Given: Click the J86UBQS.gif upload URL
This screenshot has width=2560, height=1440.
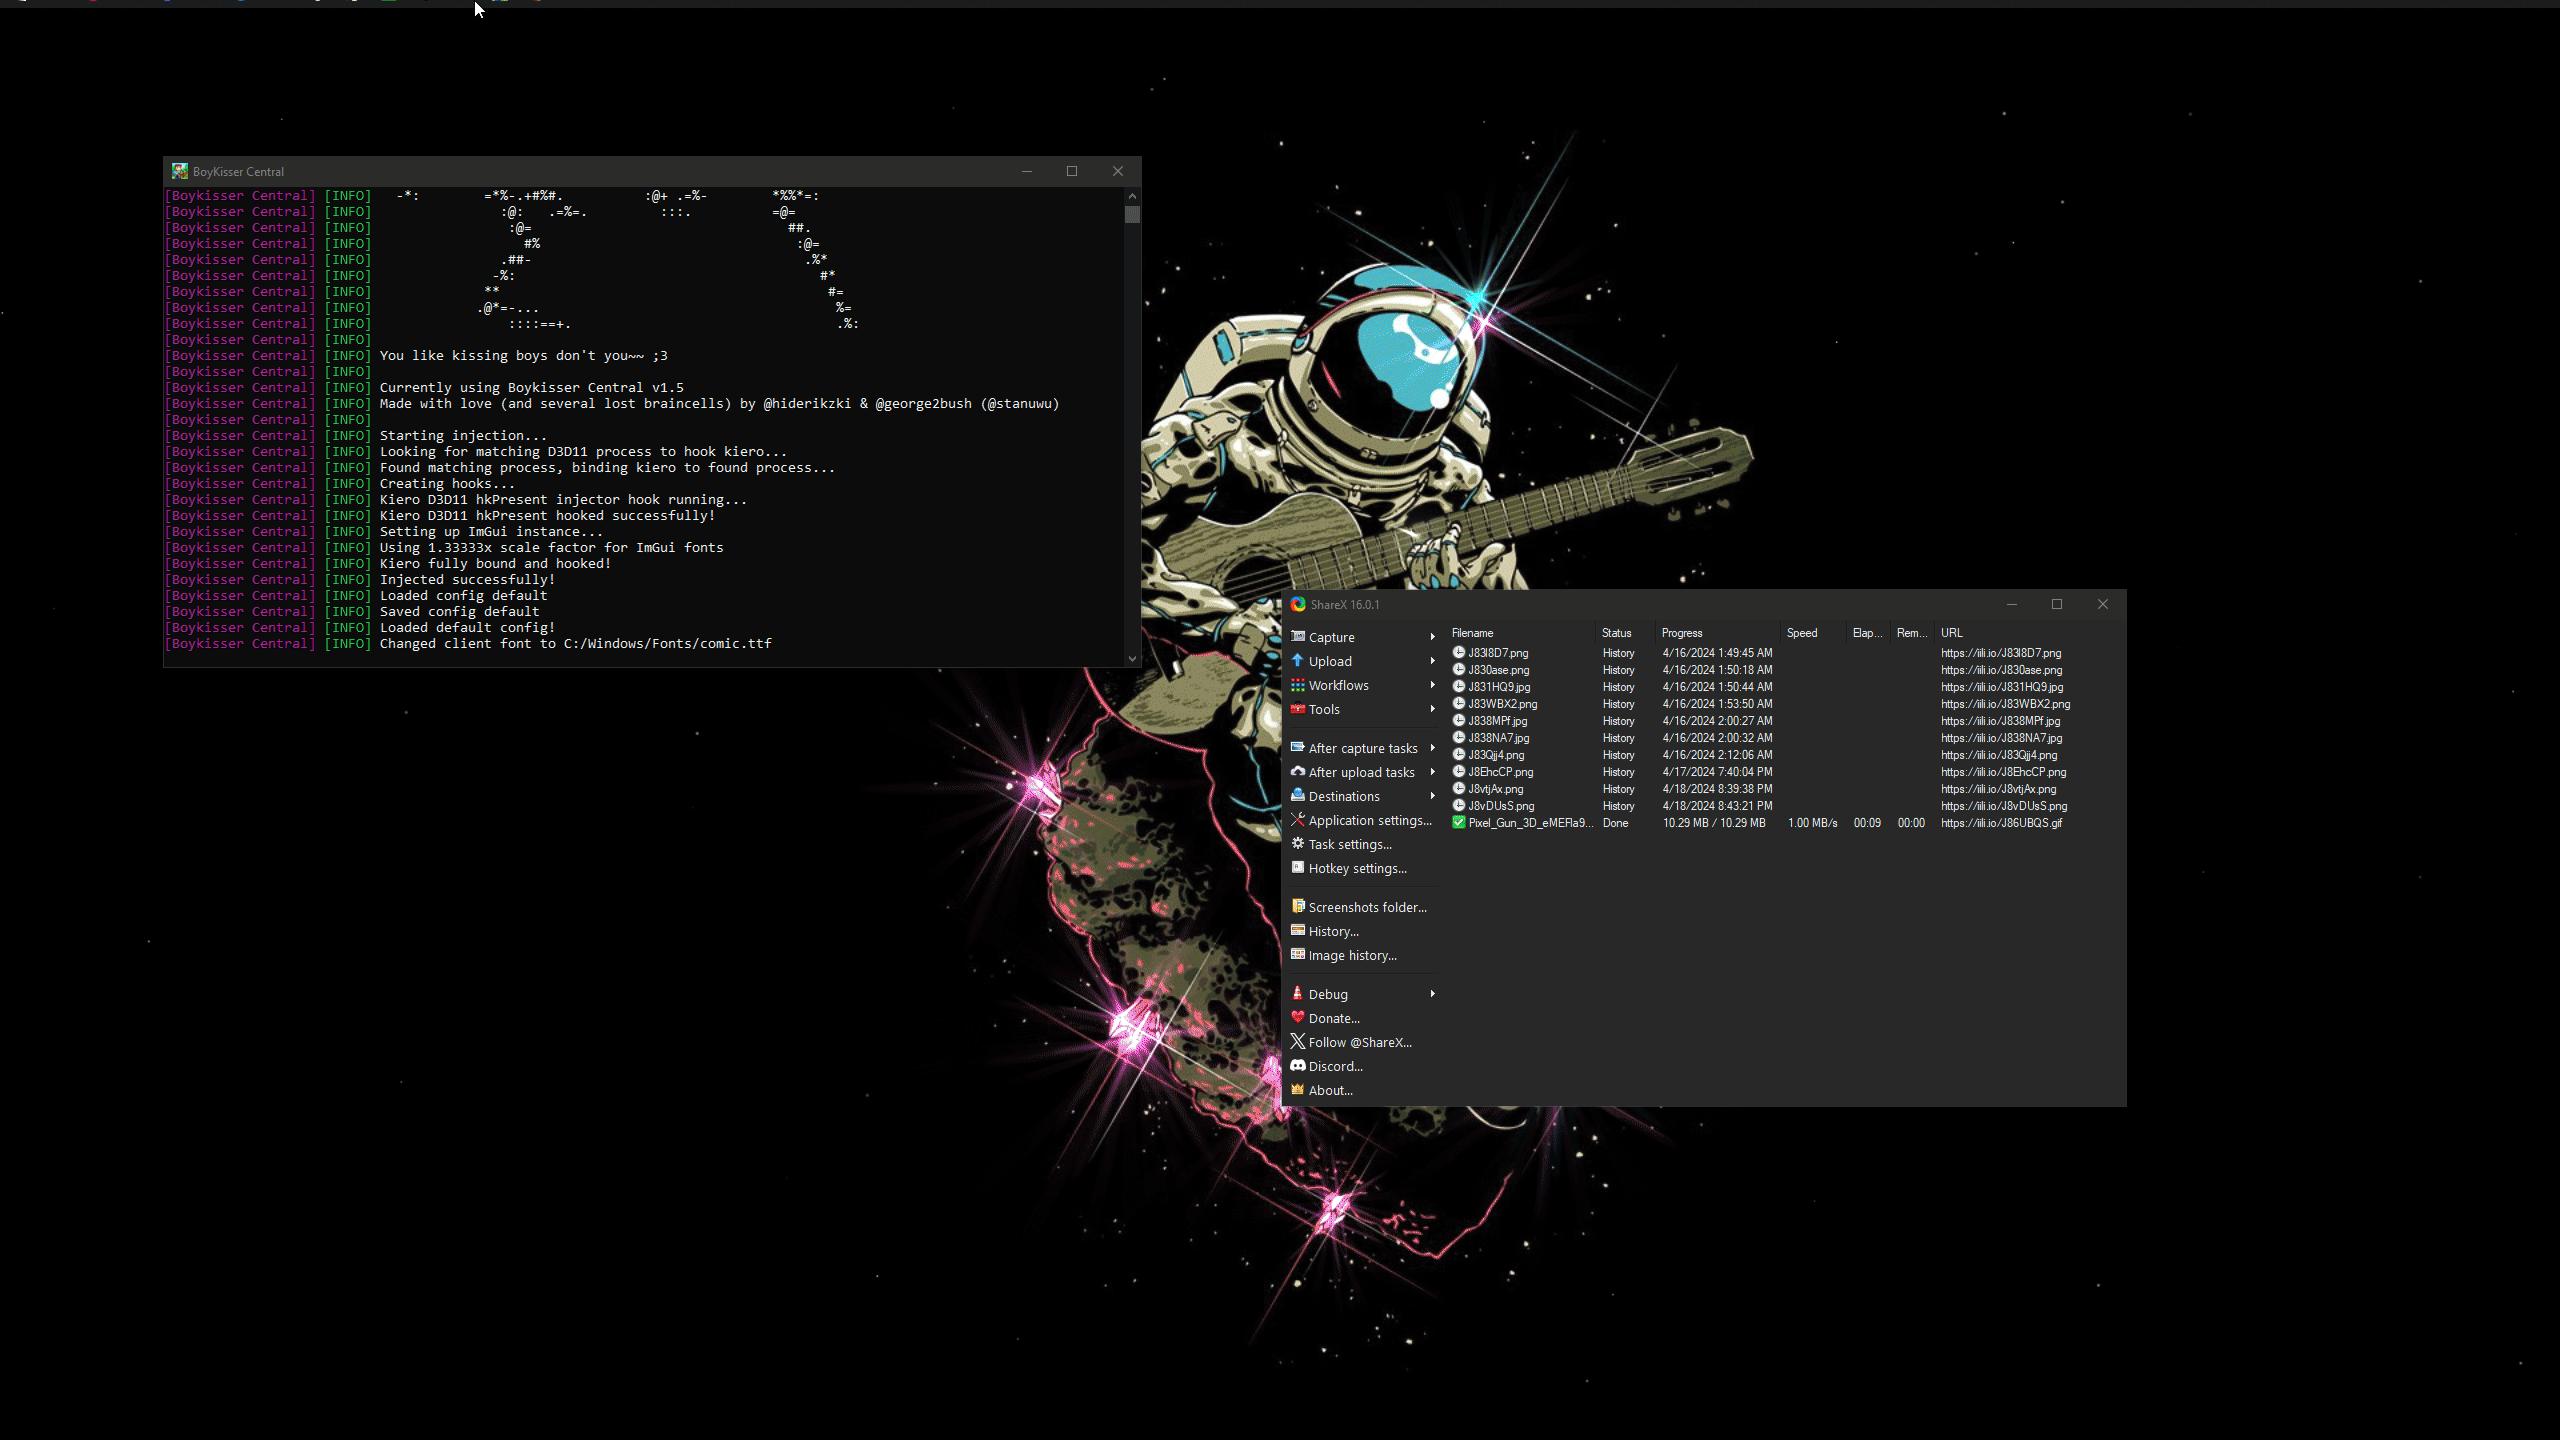Looking at the screenshot, I should coord(2001,823).
